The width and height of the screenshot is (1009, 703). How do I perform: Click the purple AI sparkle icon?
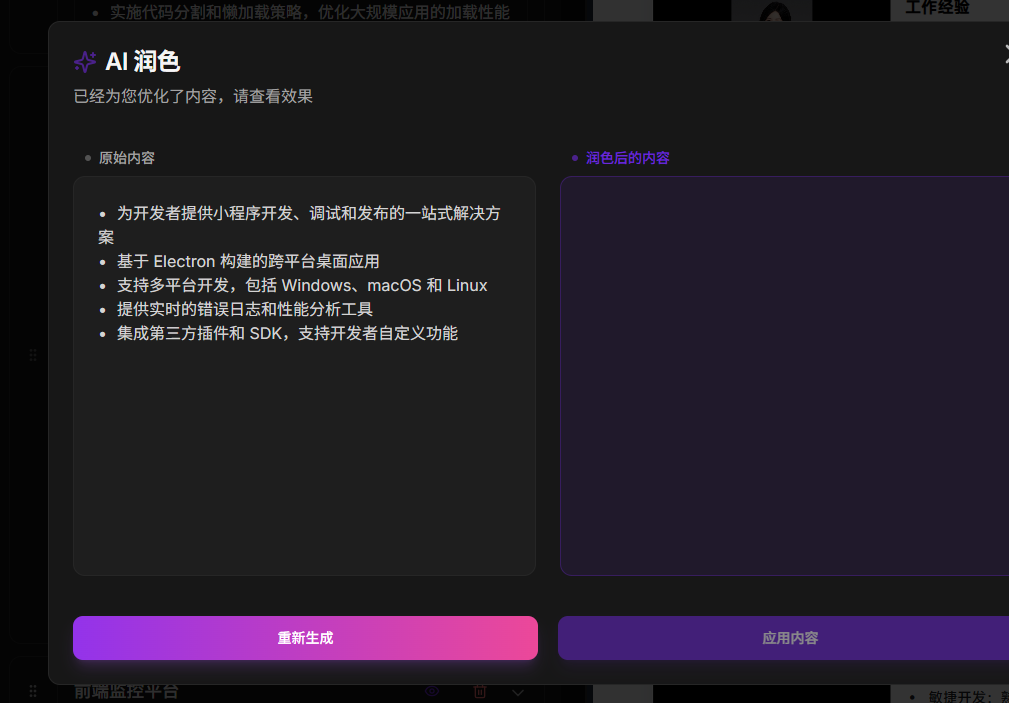85,62
